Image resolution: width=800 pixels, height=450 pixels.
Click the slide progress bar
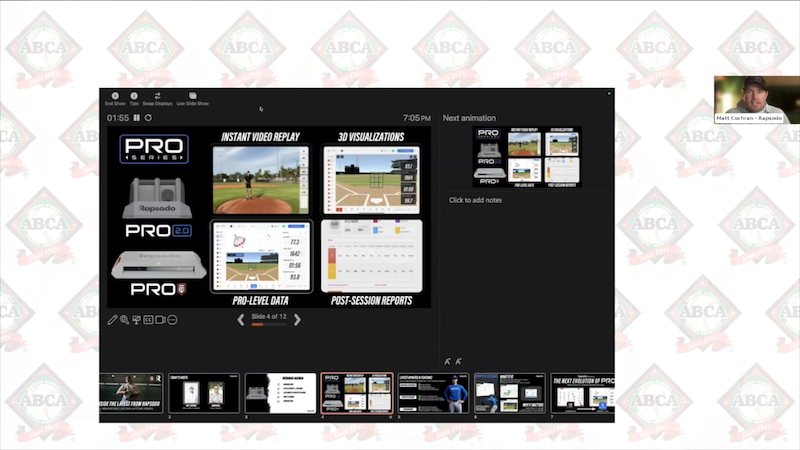tap(269, 324)
